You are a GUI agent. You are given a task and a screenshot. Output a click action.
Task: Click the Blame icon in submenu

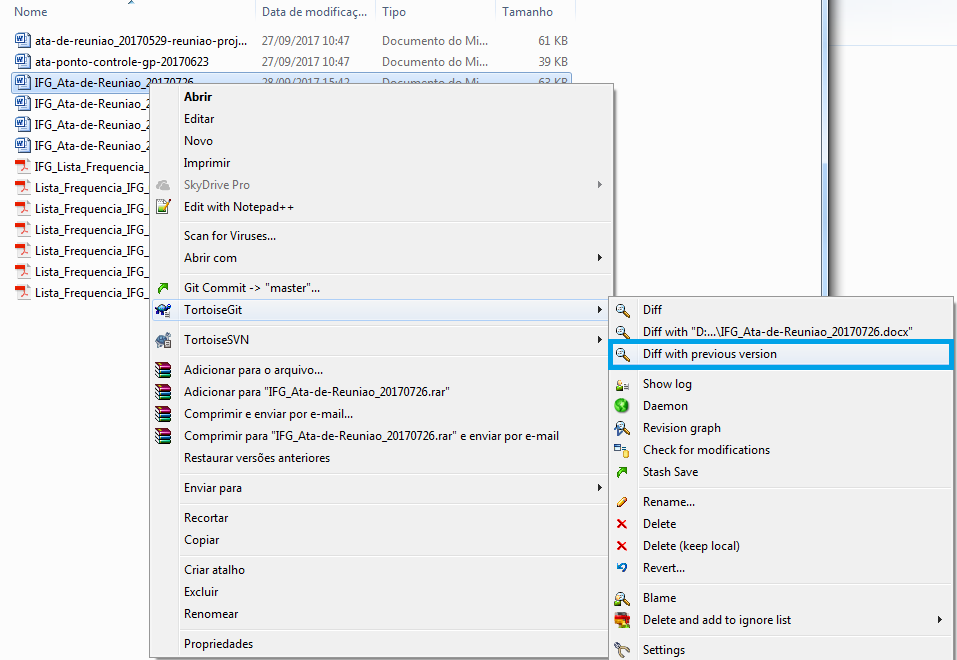tap(622, 598)
